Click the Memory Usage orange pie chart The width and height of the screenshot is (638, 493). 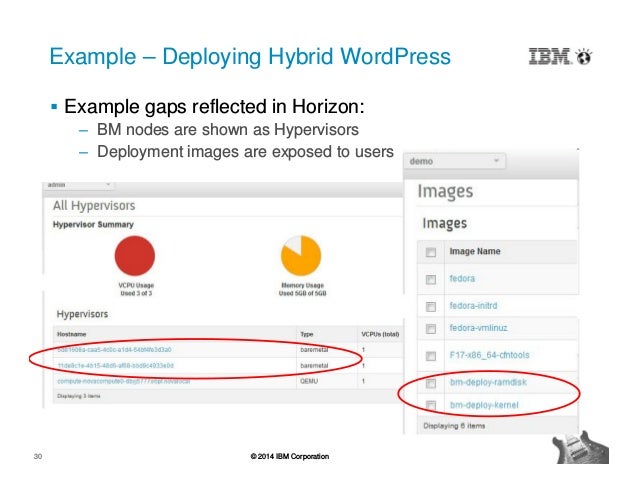pos(301,256)
